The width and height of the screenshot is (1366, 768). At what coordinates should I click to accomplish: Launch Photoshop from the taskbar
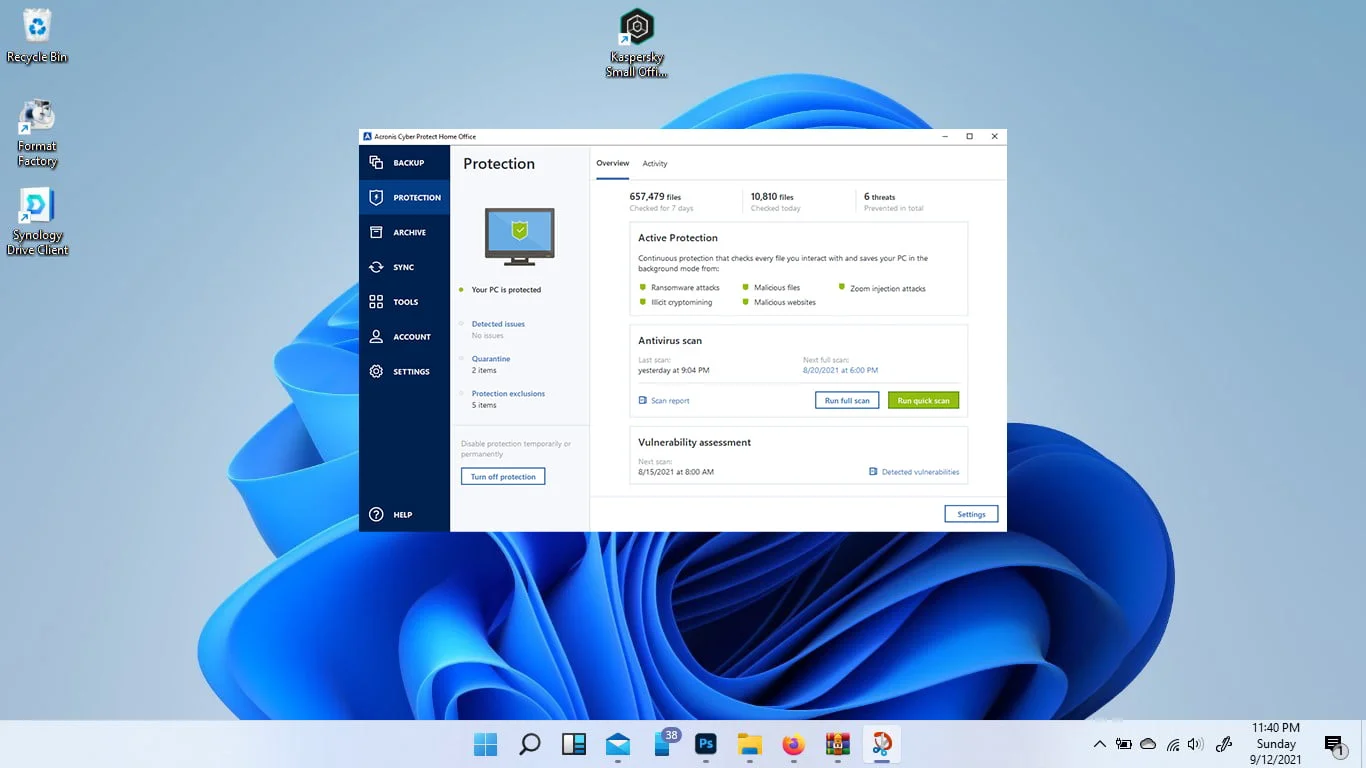click(x=706, y=744)
